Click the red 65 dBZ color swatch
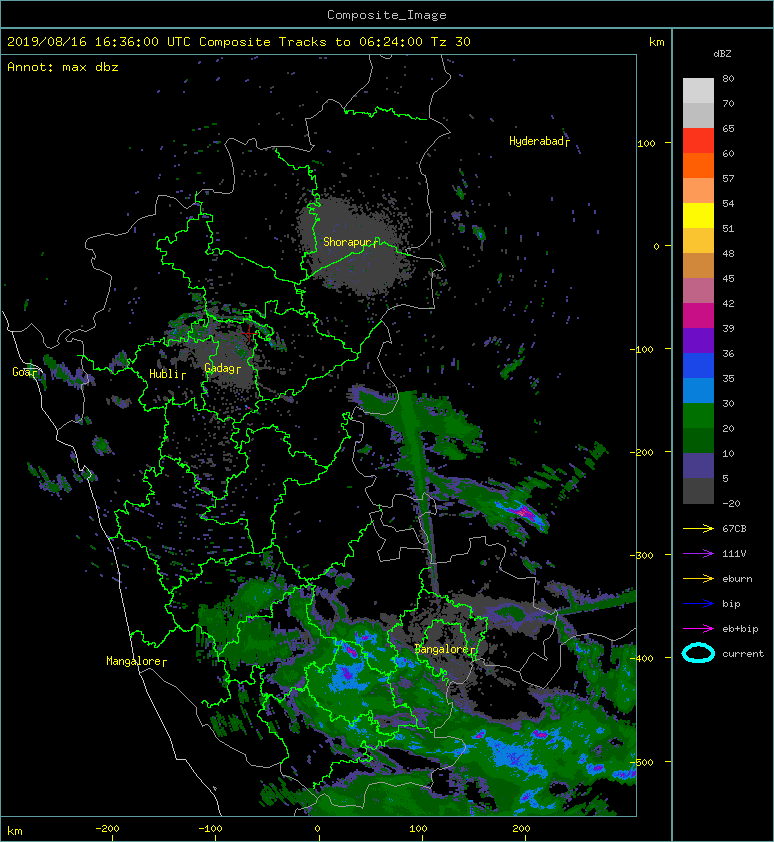This screenshot has width=774, height=842. [x=698, y=141]
